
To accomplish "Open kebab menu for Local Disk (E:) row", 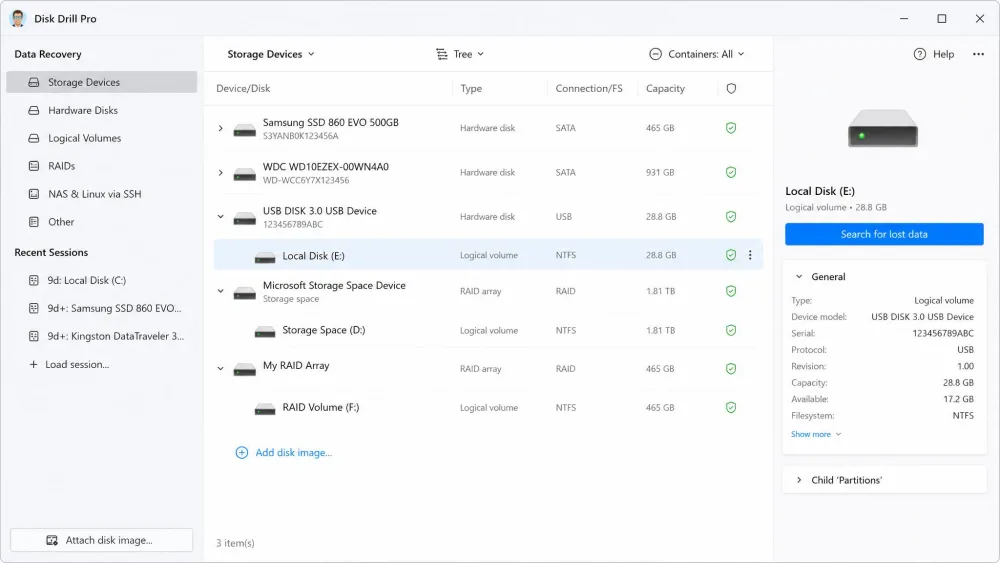I will tap(750, 255).
